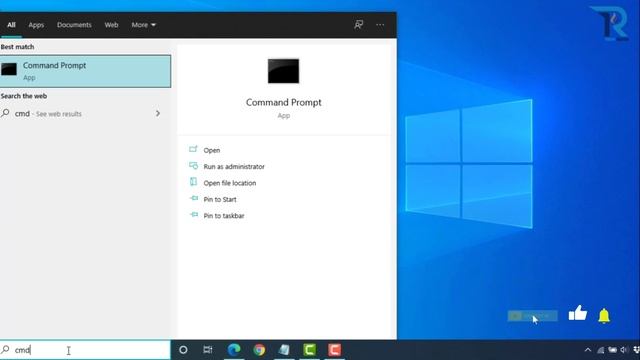
Task: Open Cortana from the taskbar
Action: (183, 350)
